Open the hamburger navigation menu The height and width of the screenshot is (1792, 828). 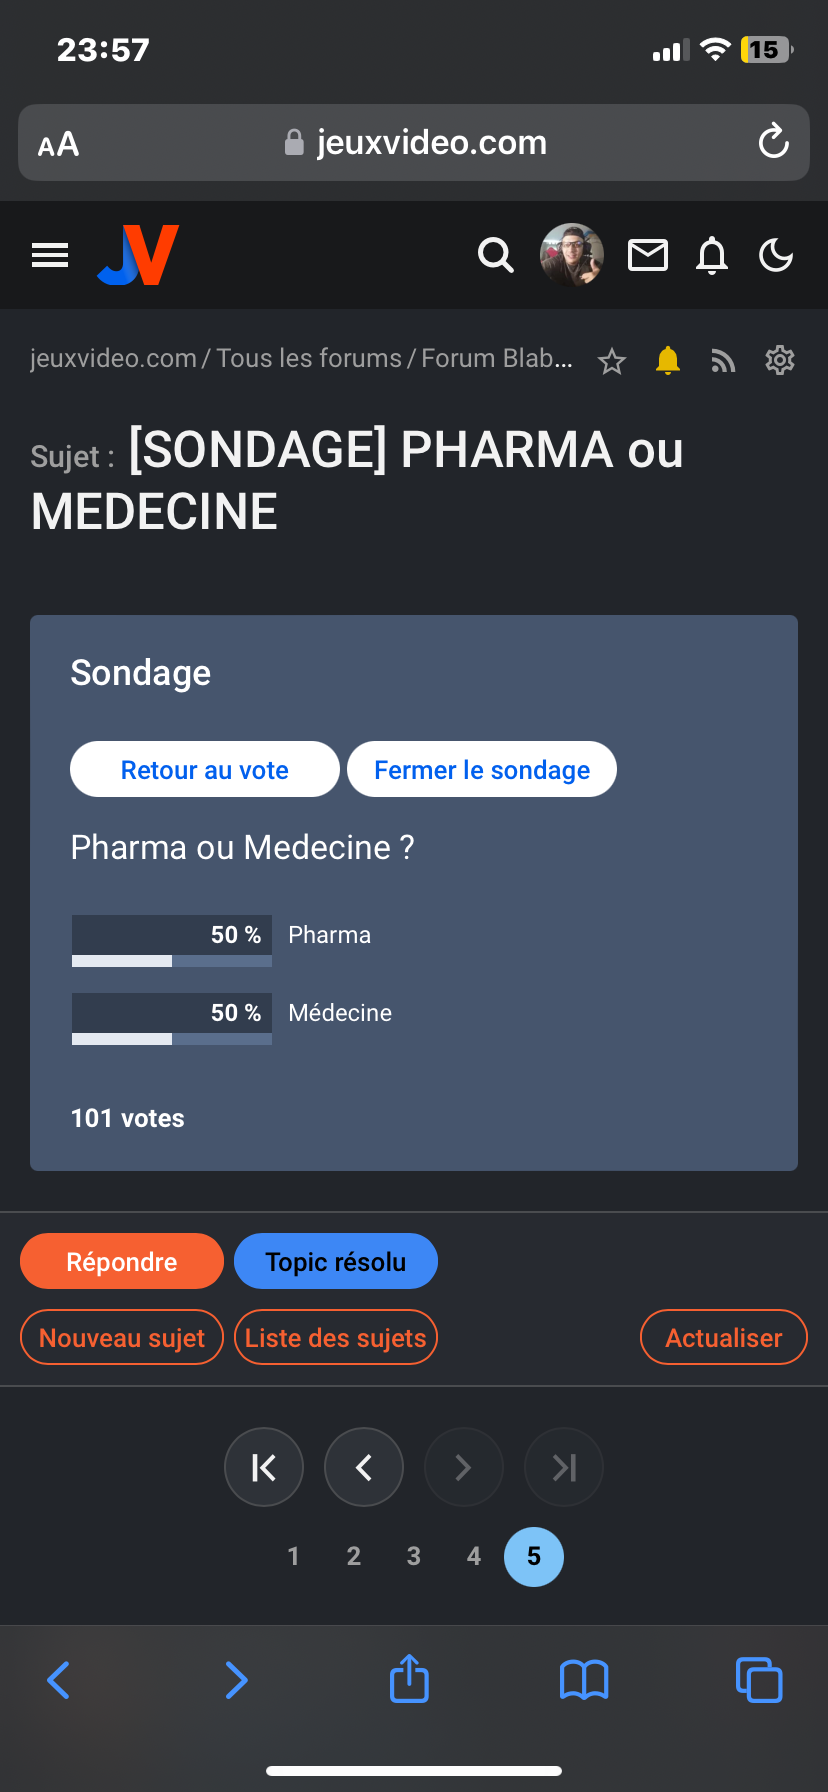click(x=50, y=256)
